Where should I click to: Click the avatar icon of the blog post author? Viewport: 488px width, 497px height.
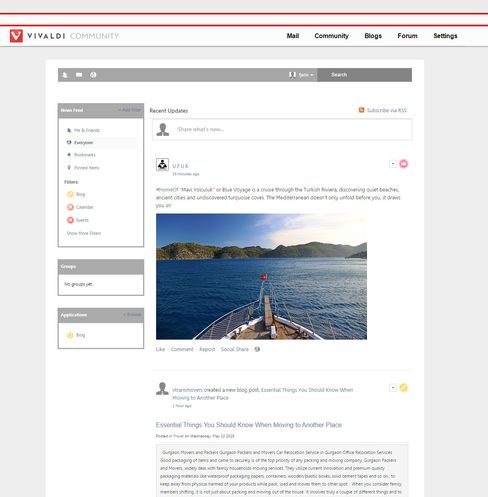(162, 389)
